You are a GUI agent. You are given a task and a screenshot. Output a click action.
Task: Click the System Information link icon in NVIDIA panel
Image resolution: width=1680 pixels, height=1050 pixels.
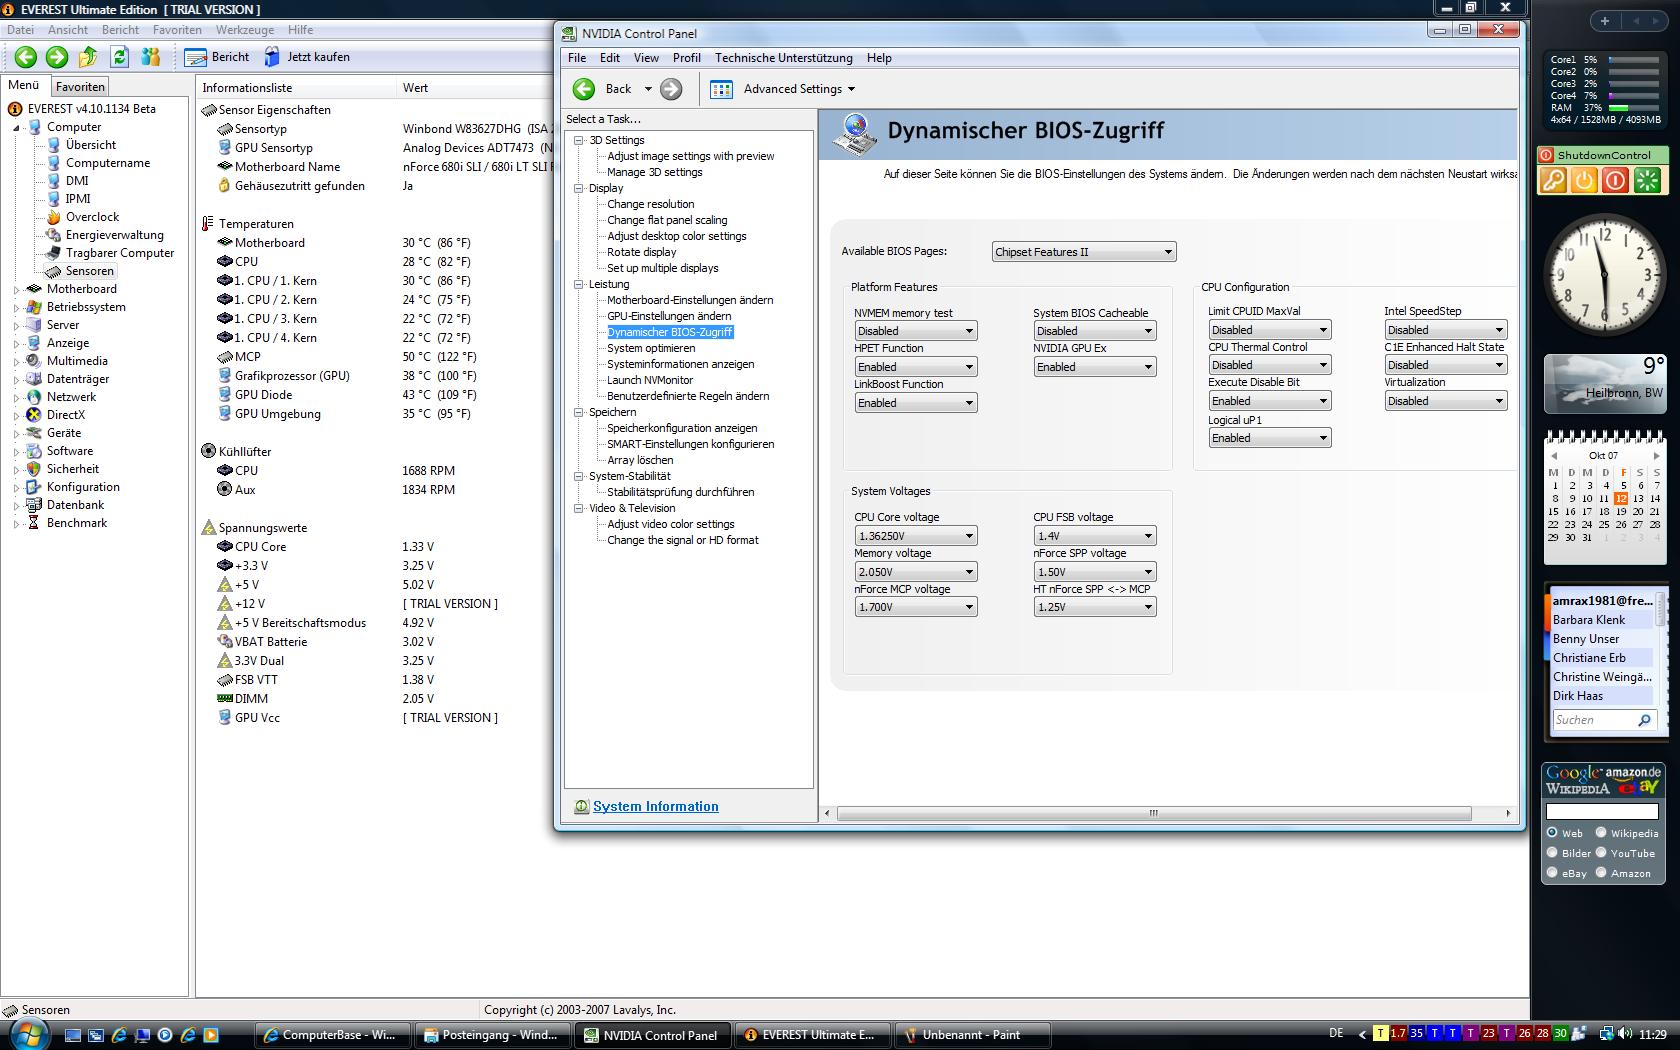coord(581,807)
